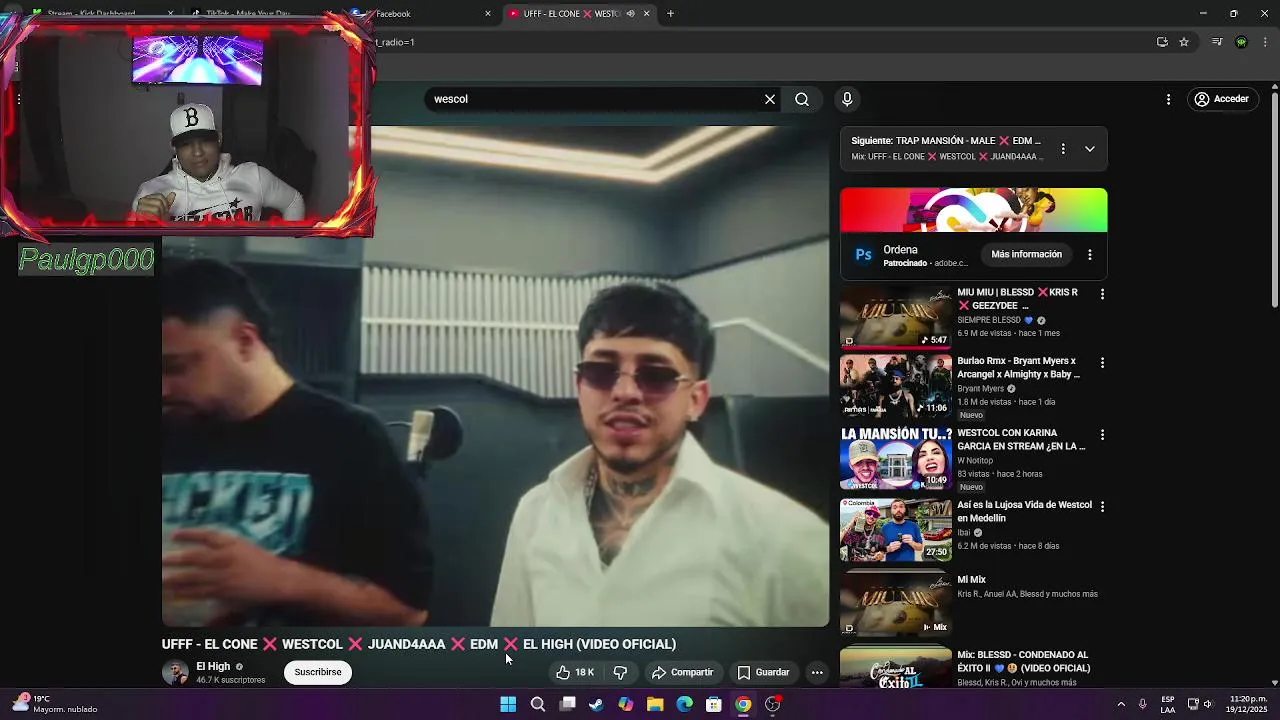The height and width of the screenshot is (720, 1280).
Task: Open OBS Studio from taskbar
Action: [x=773, y=705]
